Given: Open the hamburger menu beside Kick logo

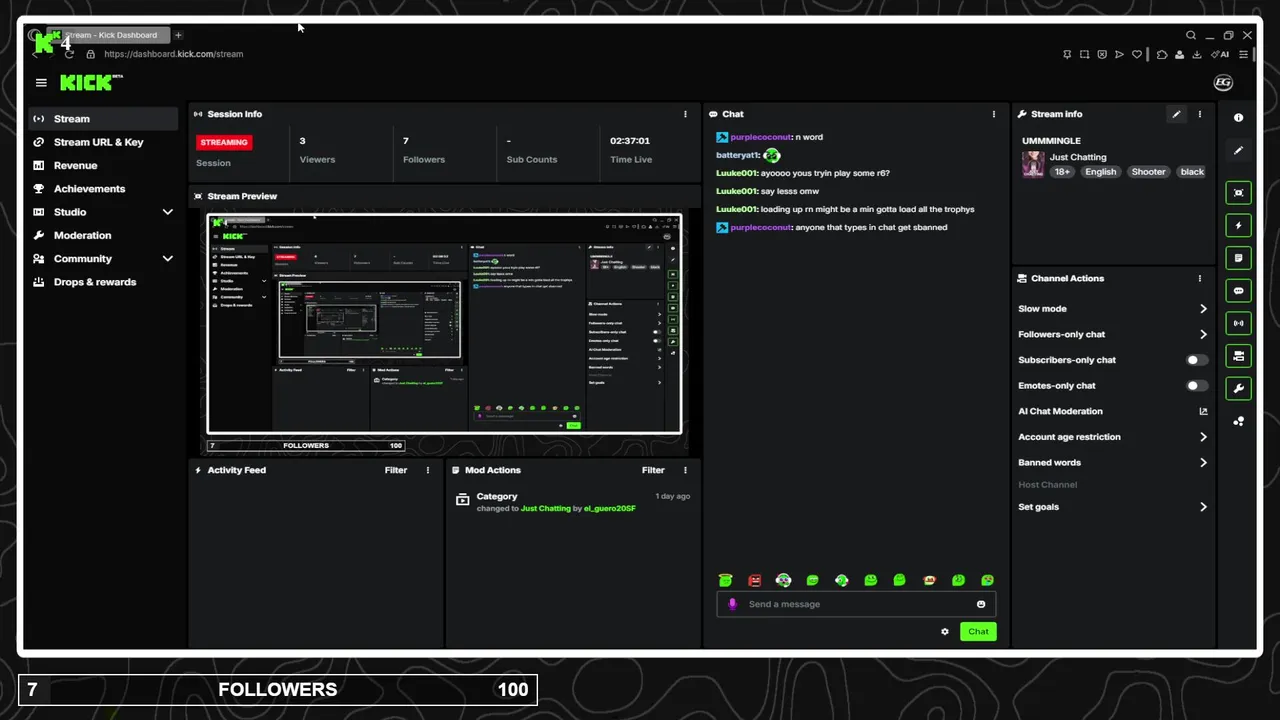Looking at the screenshot, I should [x=41, y=83].
